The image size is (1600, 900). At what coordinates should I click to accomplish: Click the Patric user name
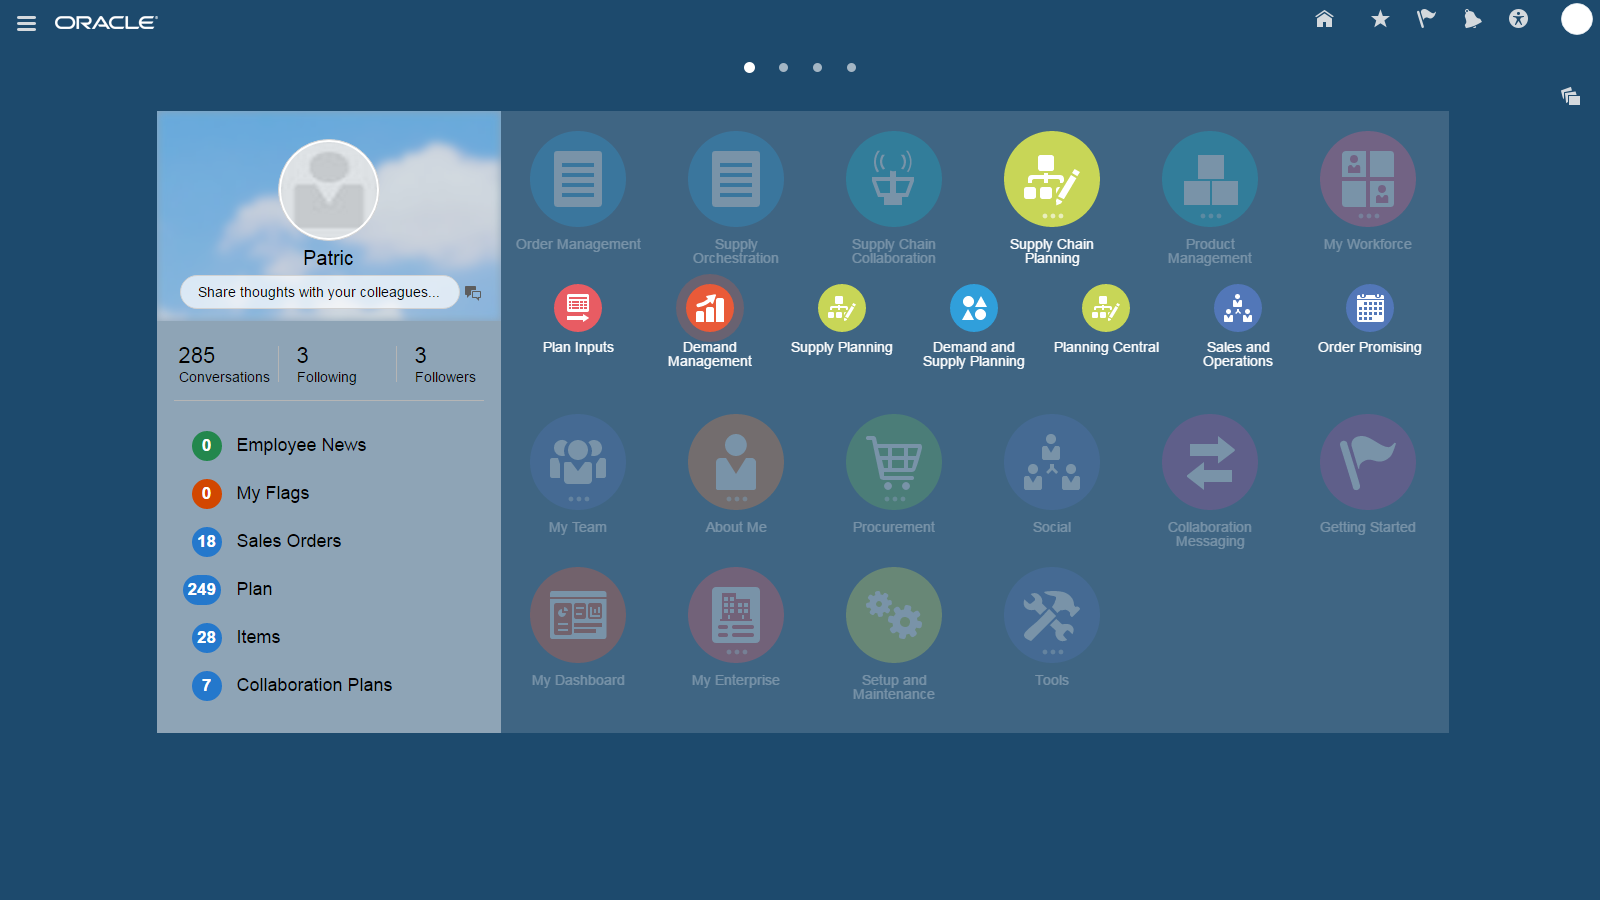[x=328, y=258]
